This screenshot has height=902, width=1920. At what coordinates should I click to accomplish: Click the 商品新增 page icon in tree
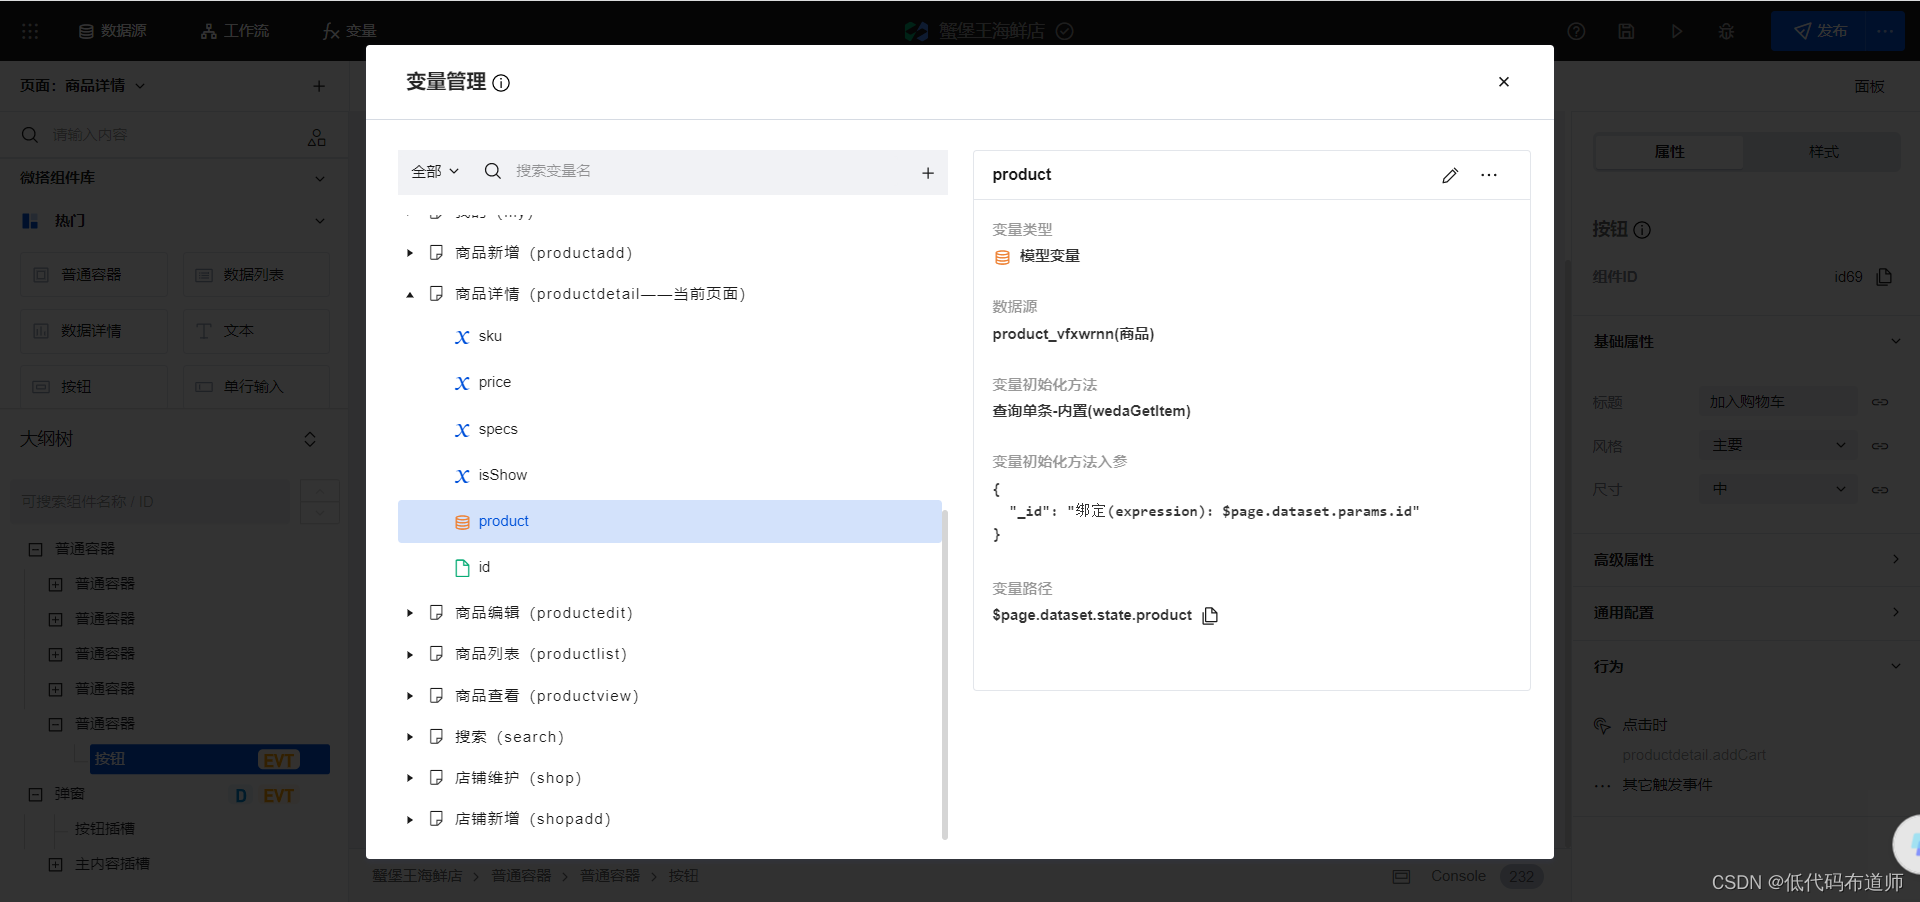436,253
